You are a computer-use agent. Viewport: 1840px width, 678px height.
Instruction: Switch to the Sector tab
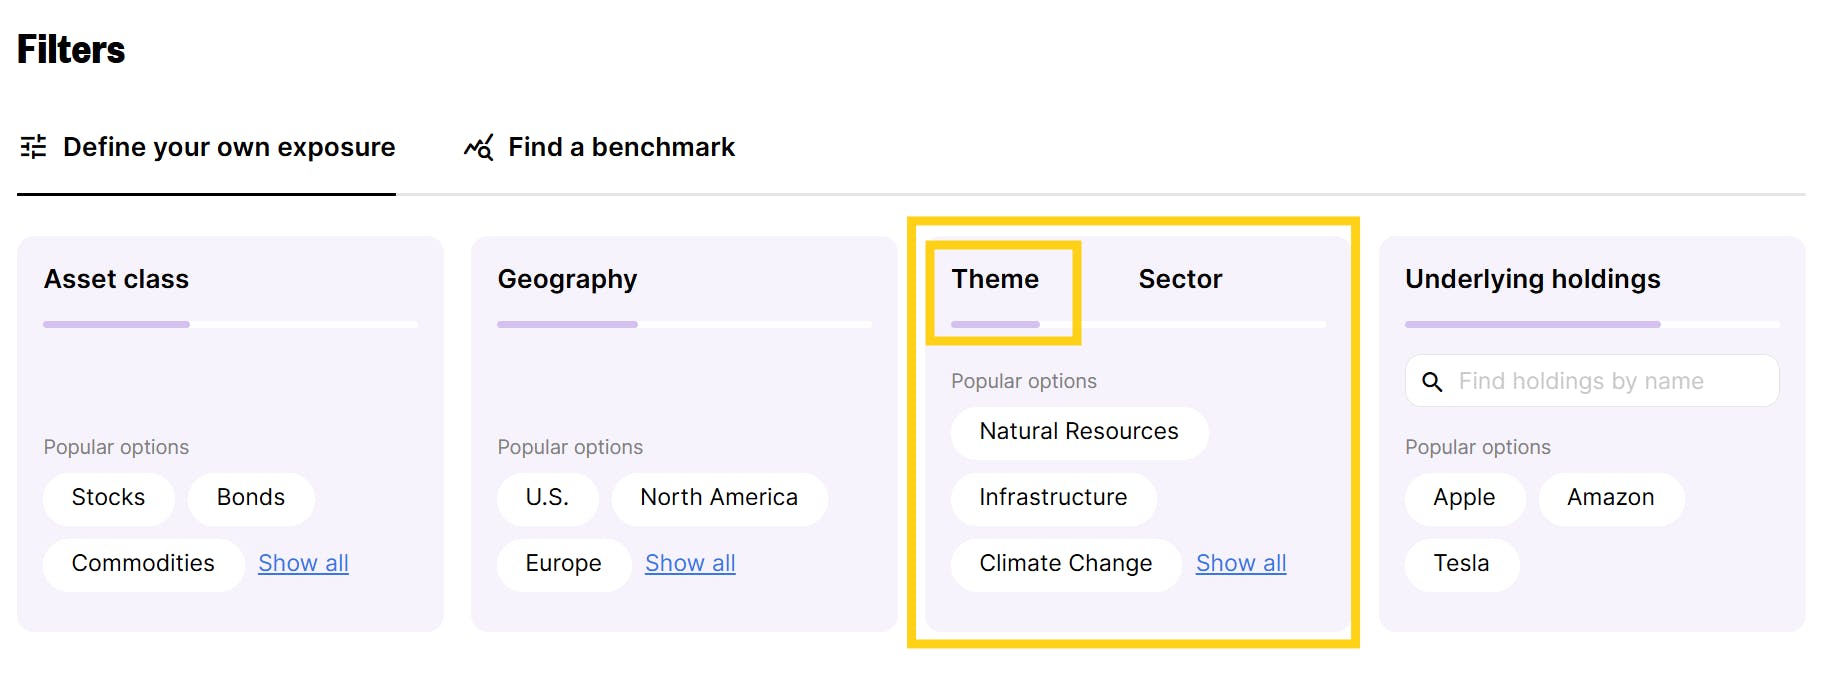point(1180,279)
